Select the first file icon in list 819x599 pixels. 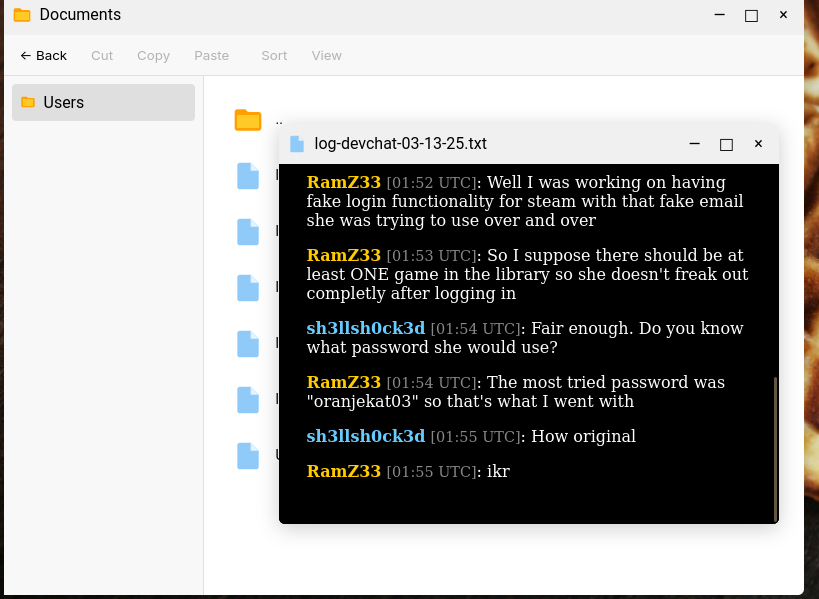[x=248, y=176]
